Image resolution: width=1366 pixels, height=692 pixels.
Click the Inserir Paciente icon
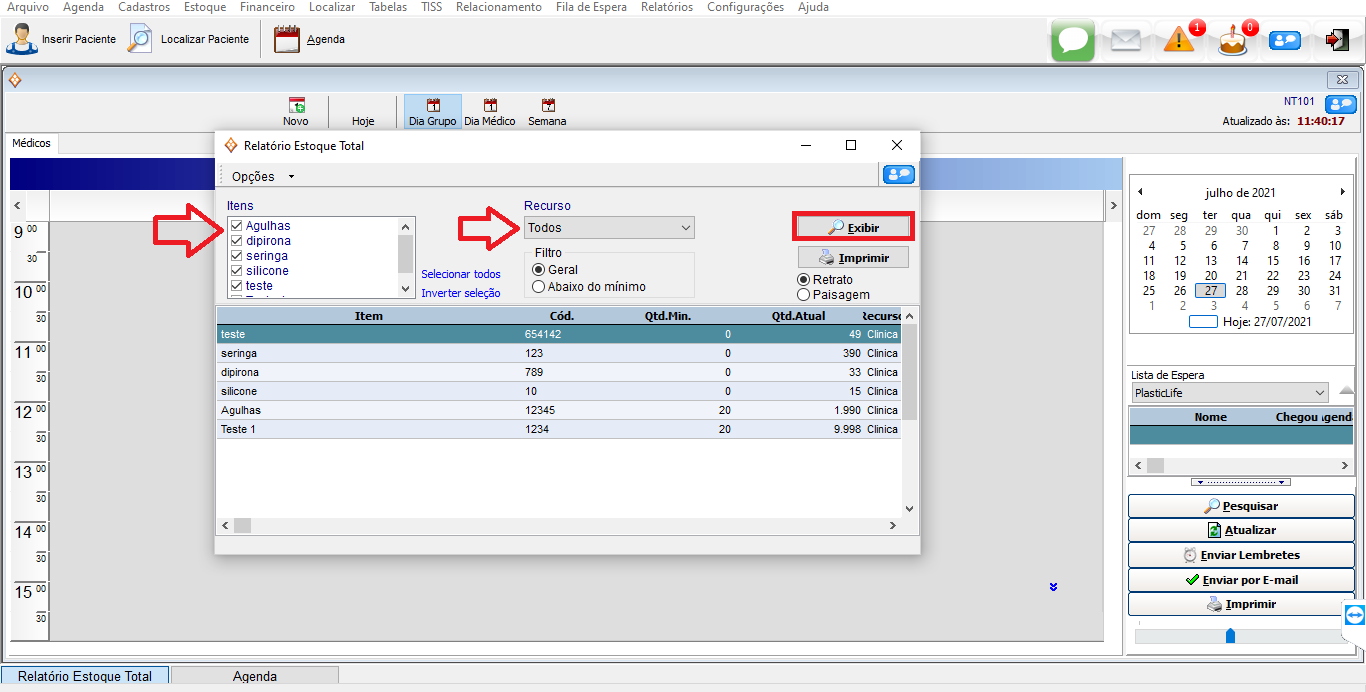tap(22, 39)
